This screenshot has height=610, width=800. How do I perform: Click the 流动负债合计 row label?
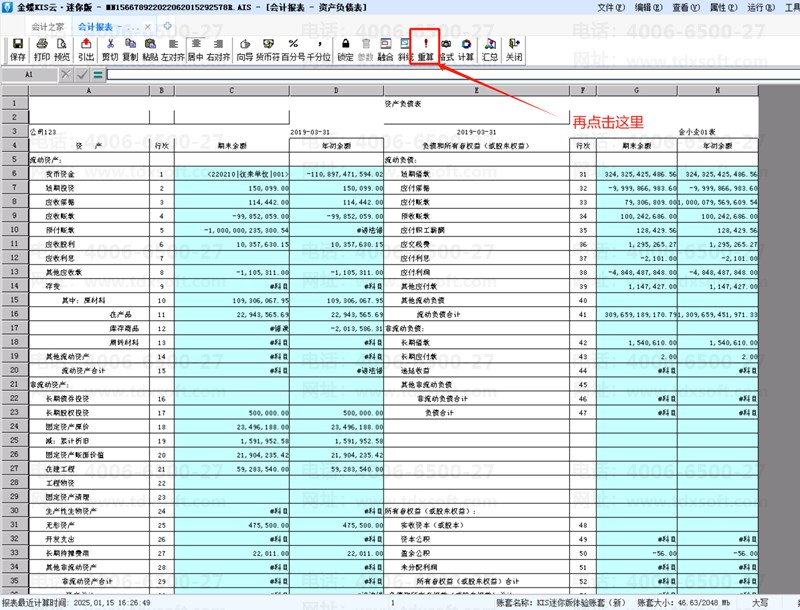tap(438, 314)
